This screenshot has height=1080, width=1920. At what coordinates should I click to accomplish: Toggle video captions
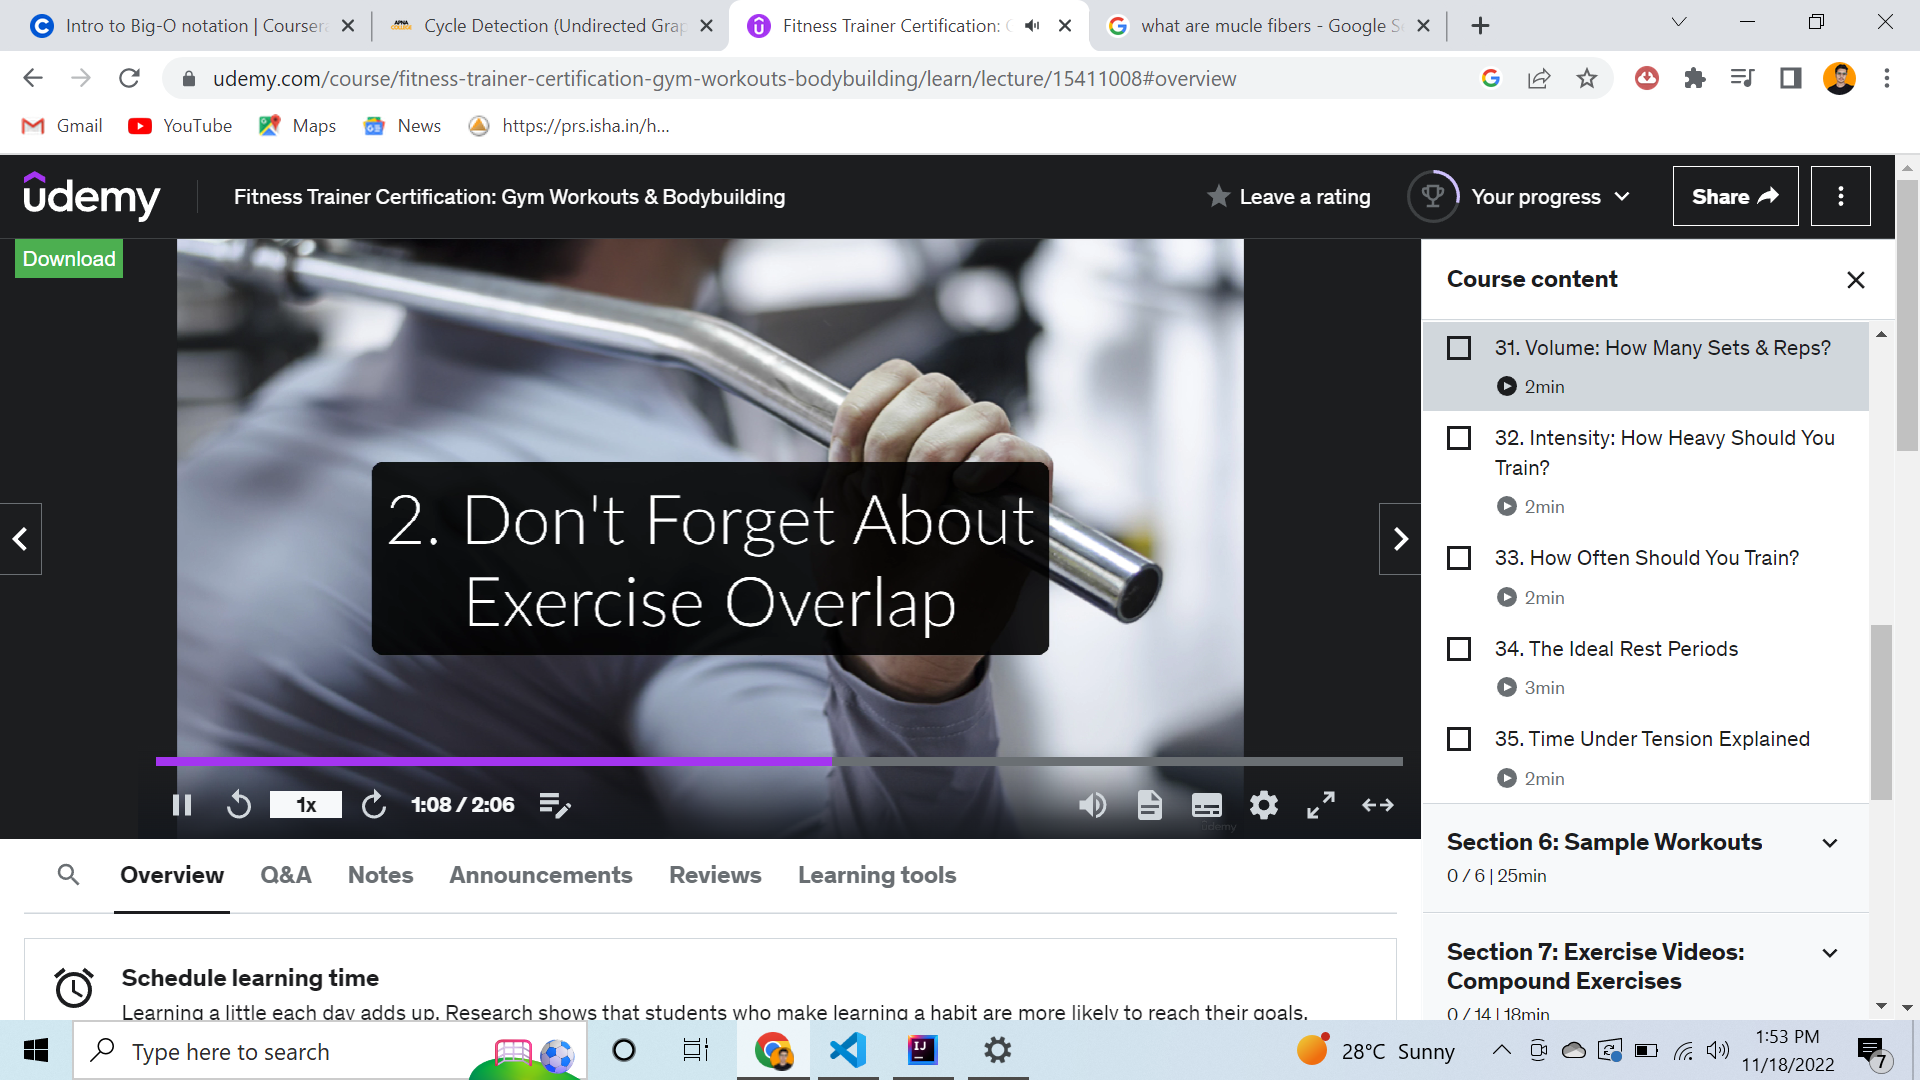pyautogui.click(x=1206, y=805)
